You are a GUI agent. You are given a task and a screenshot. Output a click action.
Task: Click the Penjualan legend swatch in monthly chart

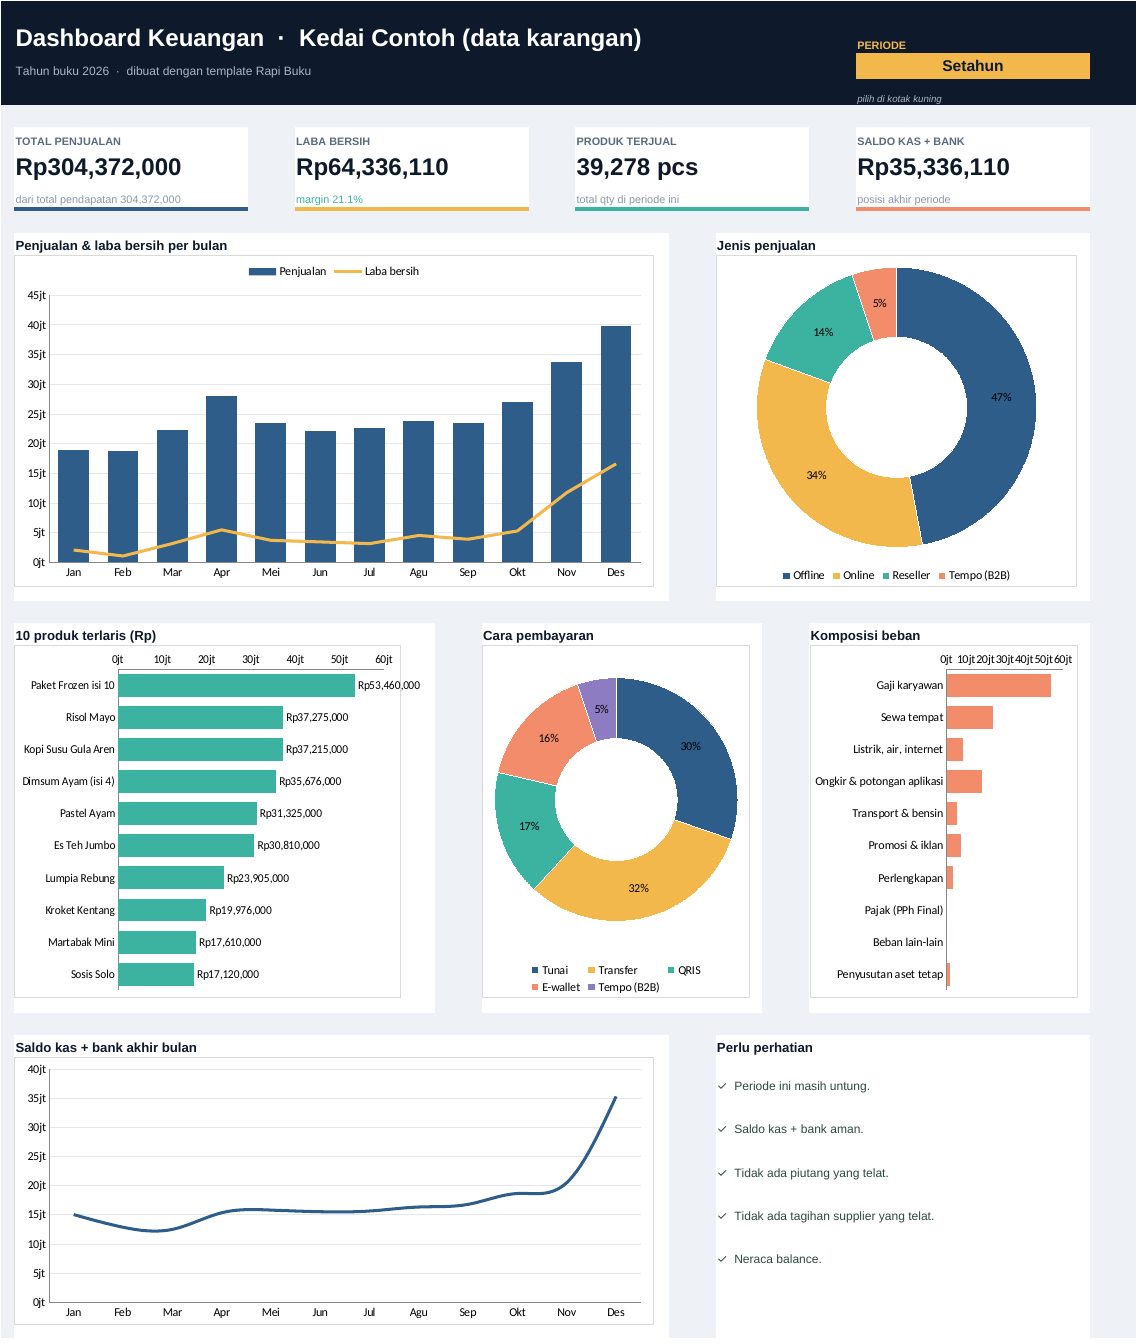click(x=263, y=272)
